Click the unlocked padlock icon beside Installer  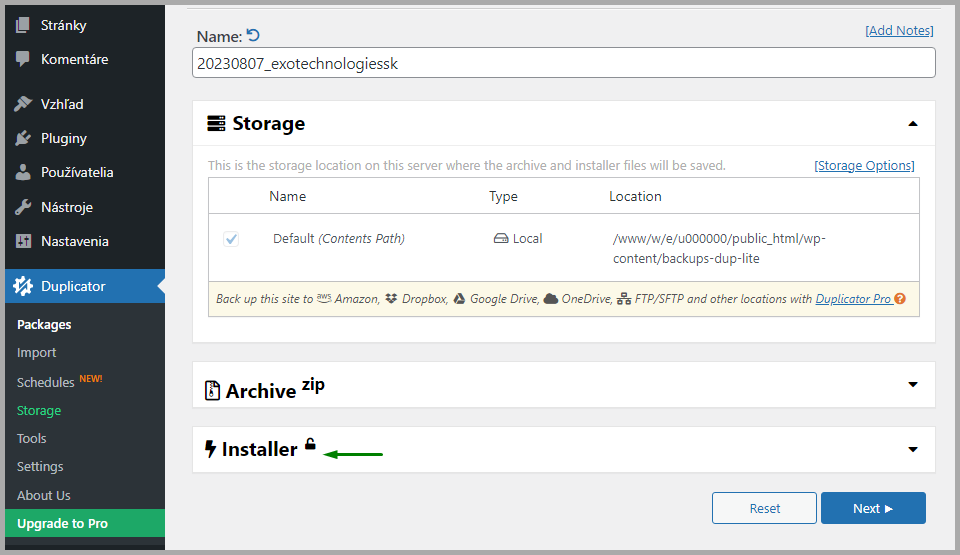coord(310,444)
